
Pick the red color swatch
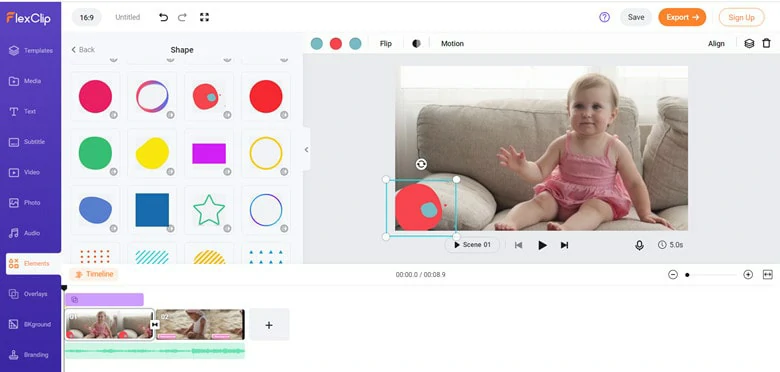[x=336, y=44]
